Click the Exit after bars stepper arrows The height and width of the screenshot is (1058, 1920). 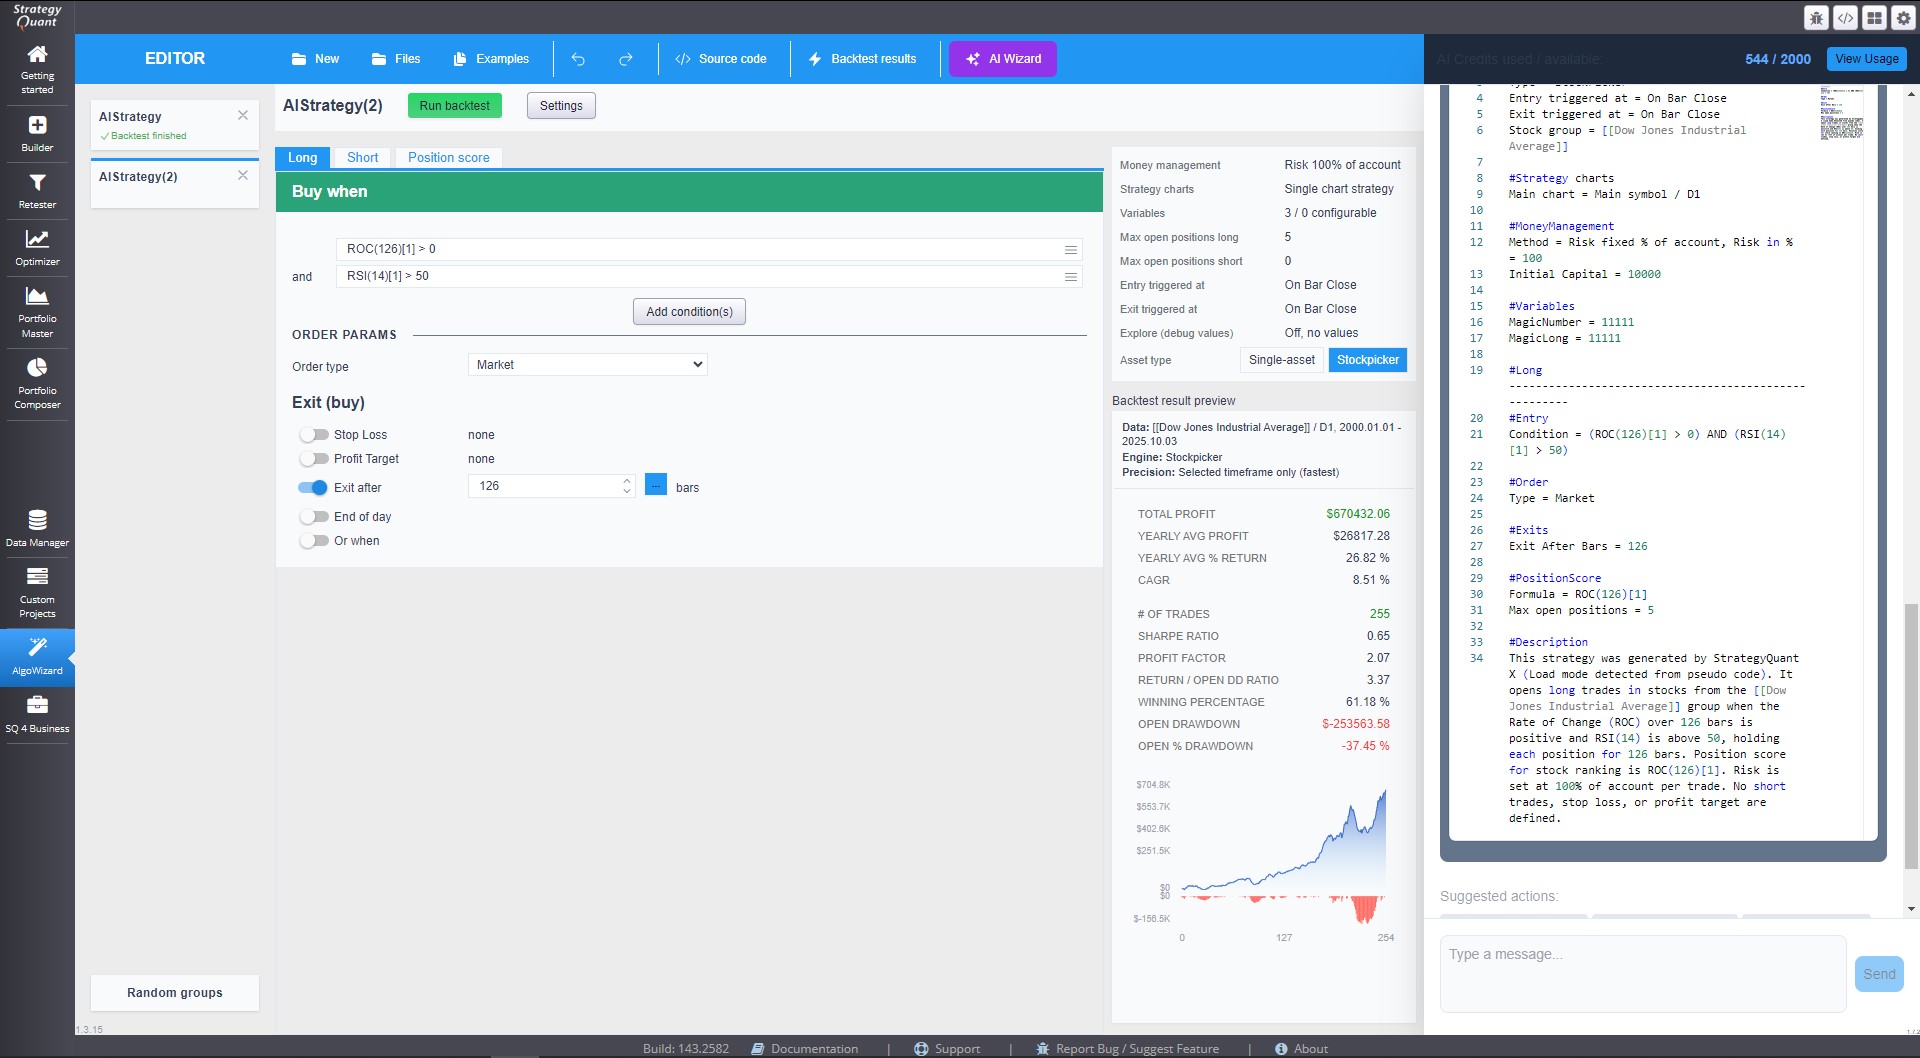point(627,486)
